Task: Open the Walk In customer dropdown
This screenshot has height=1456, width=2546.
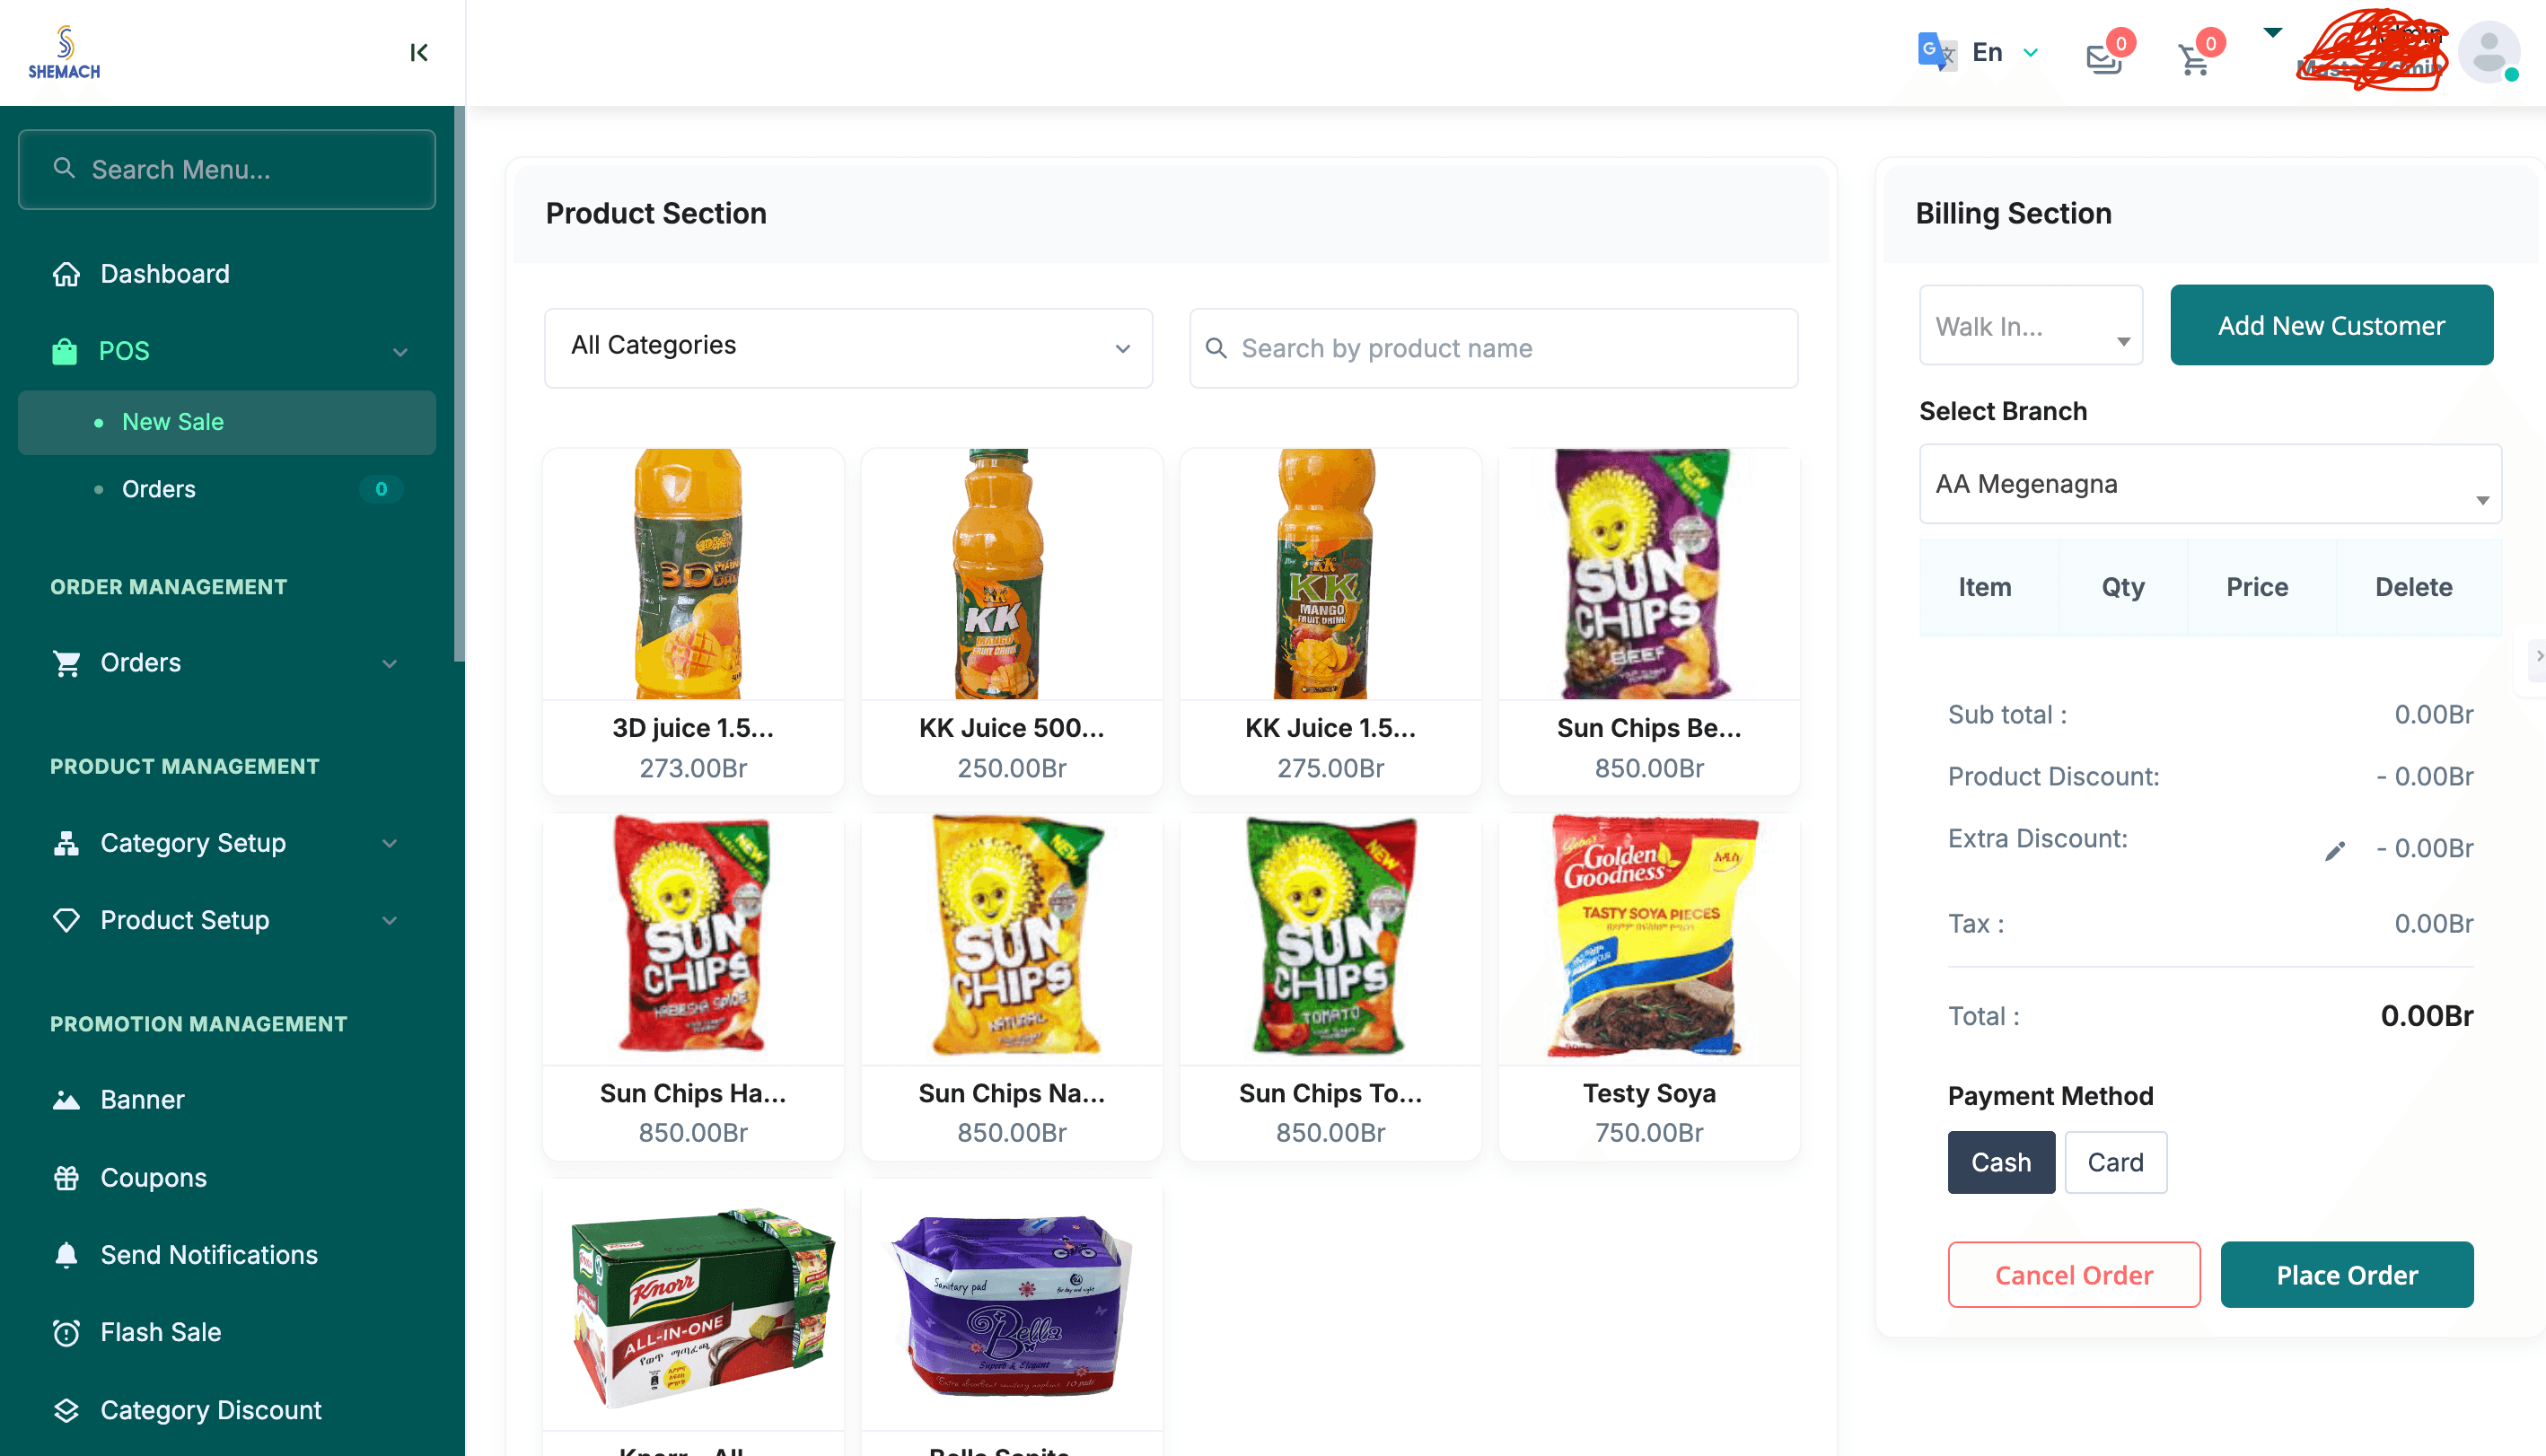Action: (x=2030, y=326)
